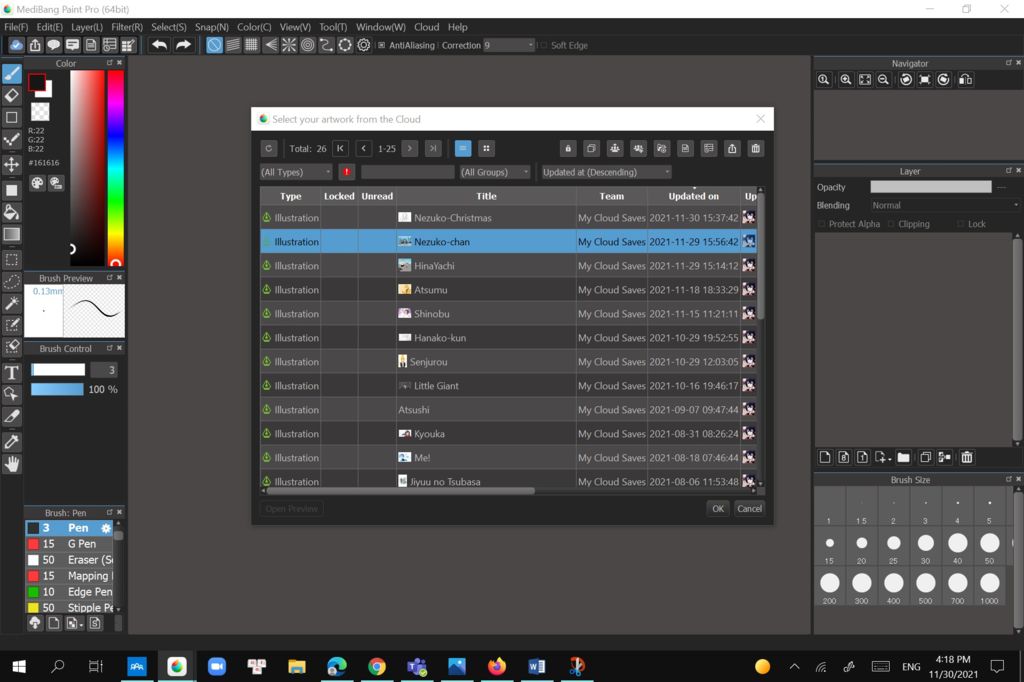Select the Move tool in the left toolbar
Screen dimensions: 1024x682
tap(12, 164)
